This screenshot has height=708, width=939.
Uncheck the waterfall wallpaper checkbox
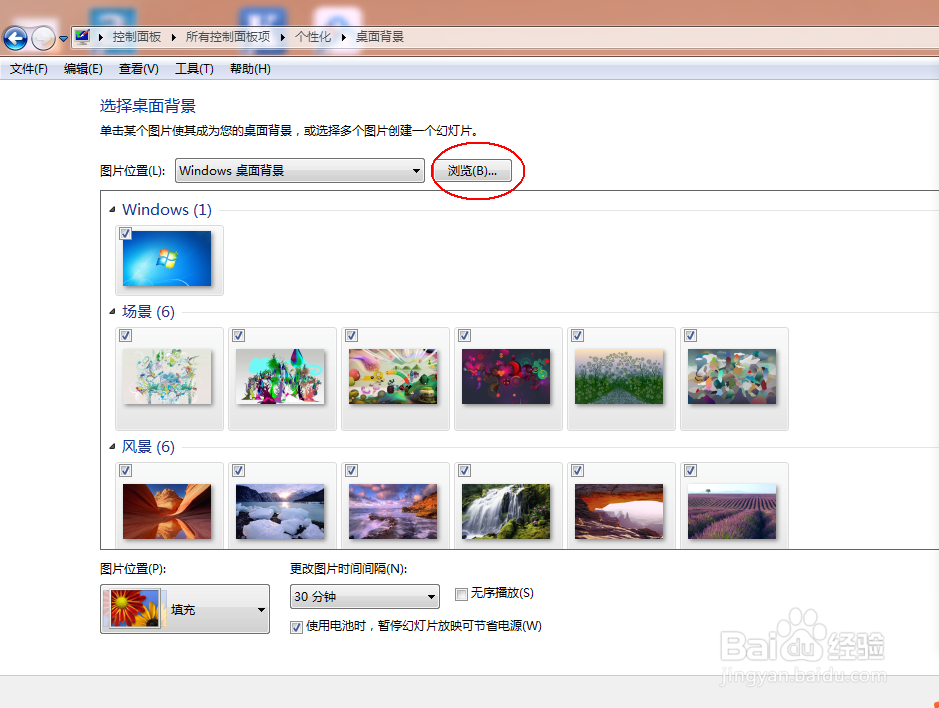coord(464,471)
